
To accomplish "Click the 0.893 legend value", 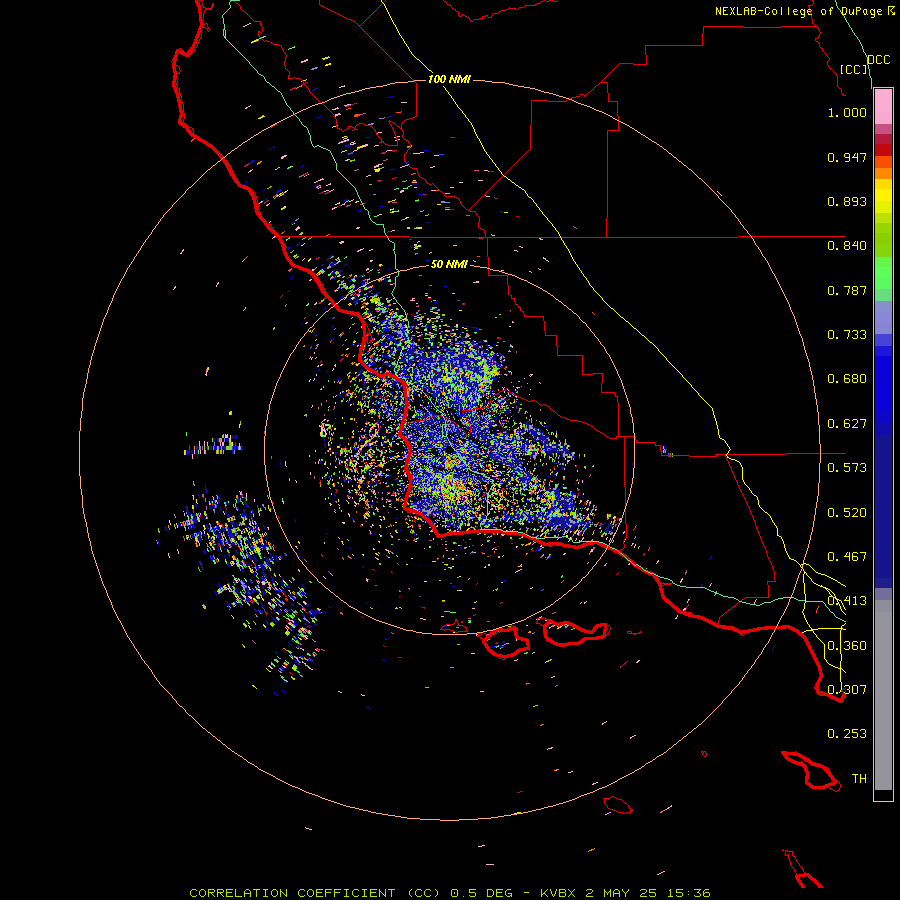I will 847,201.
